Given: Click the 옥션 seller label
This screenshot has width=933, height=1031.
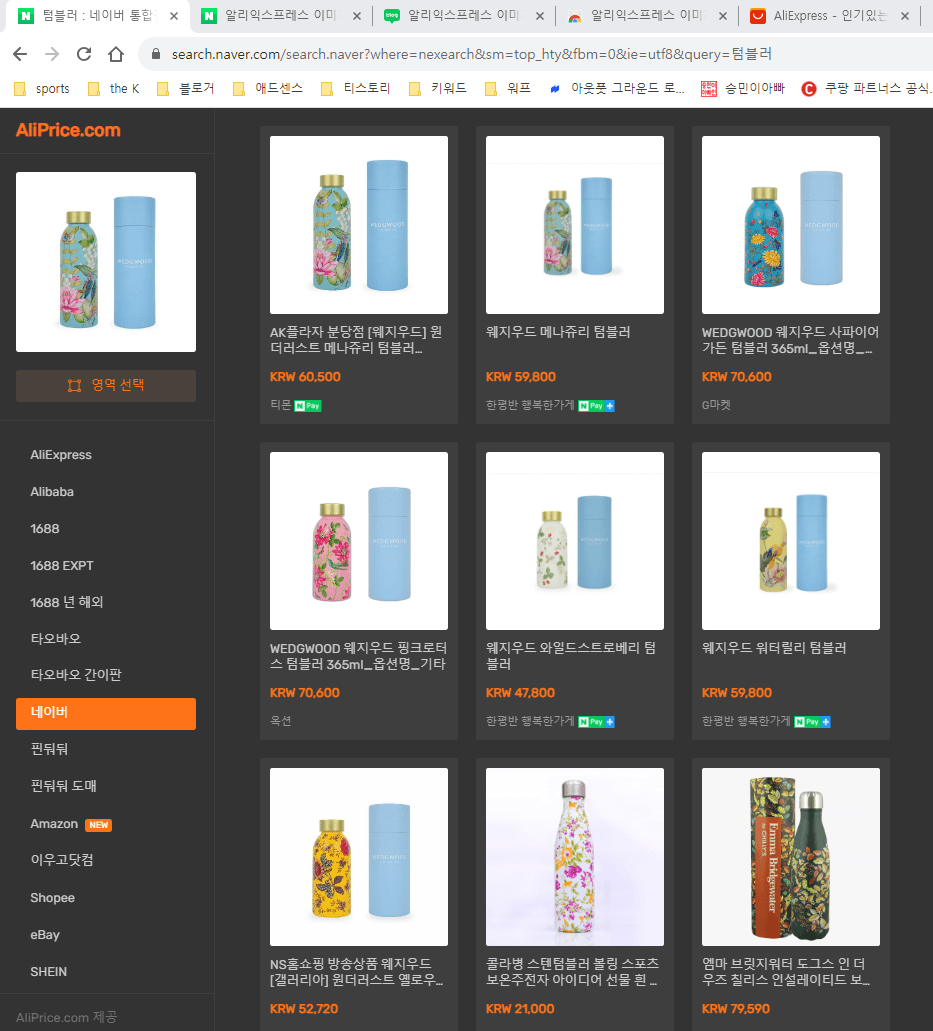Looking at the screenshot, I should coord(281,721).
